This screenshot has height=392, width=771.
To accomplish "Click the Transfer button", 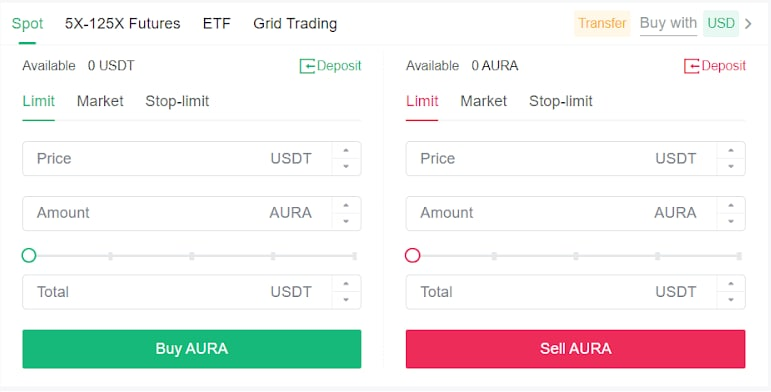I will point(602,24).
